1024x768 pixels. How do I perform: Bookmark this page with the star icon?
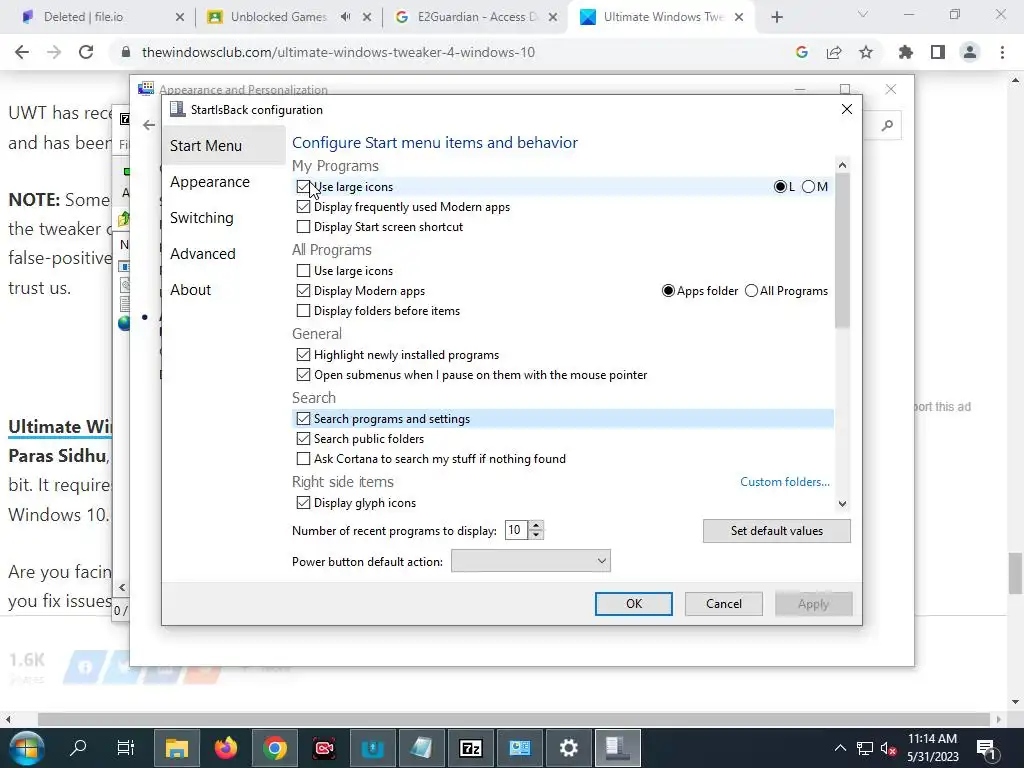[866, 52]
